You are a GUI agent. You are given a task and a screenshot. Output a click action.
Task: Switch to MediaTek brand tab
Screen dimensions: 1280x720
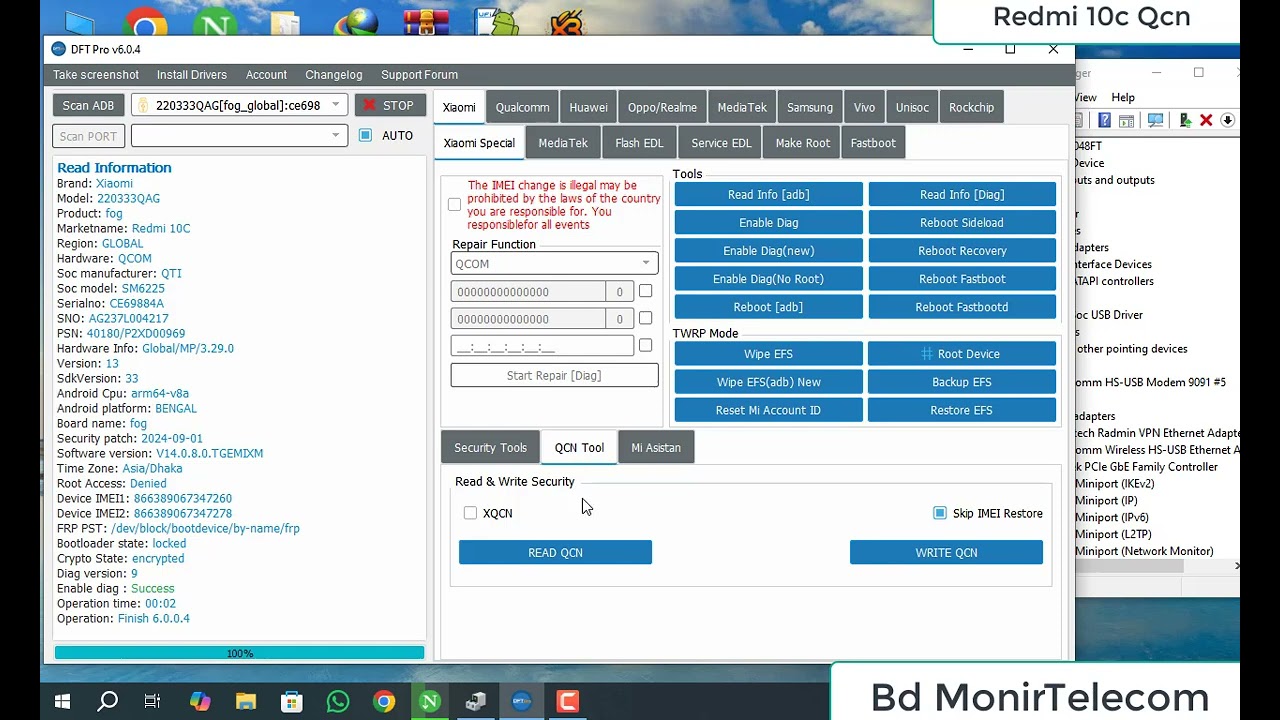click(x=742, y=107)
